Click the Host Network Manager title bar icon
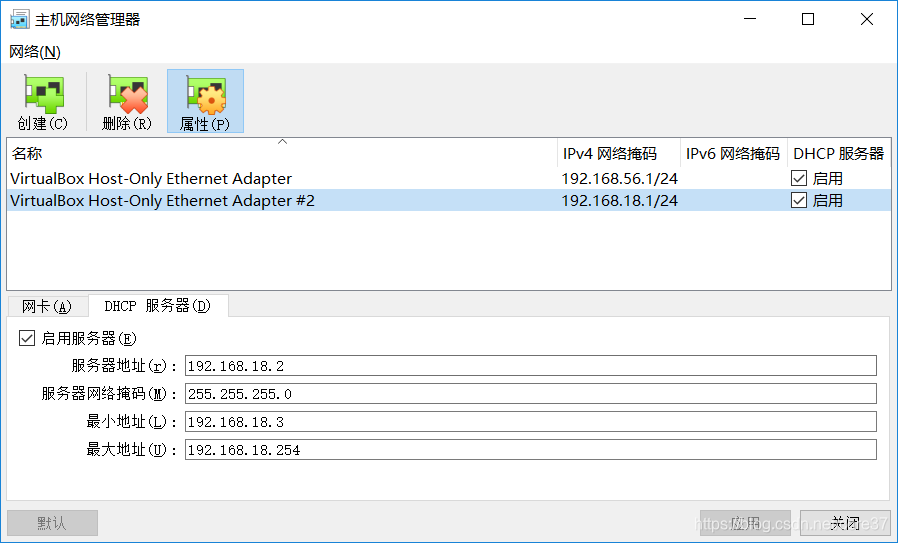This screenshot has width=898, height=543. pos(19,19)
